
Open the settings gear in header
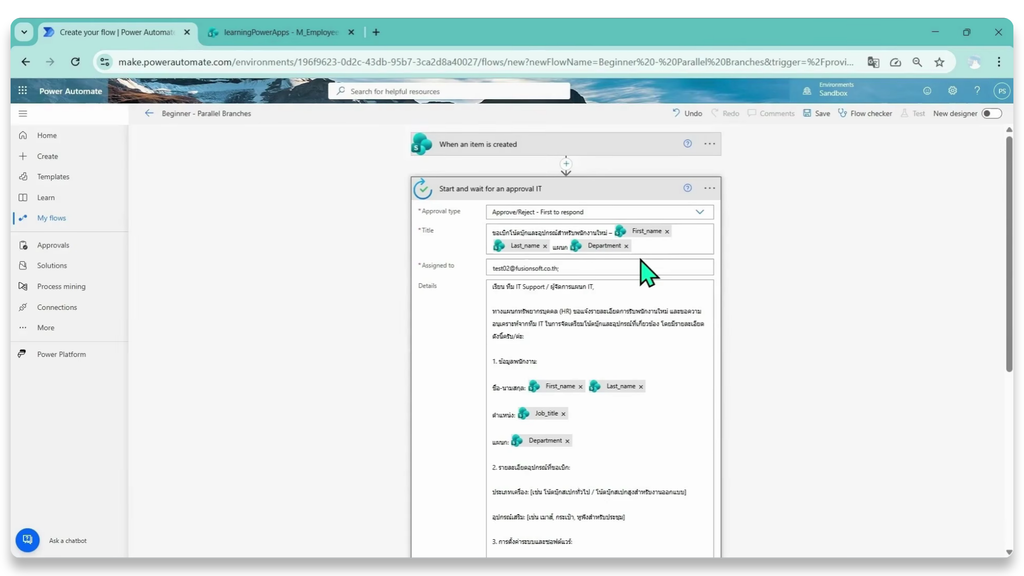952,91
